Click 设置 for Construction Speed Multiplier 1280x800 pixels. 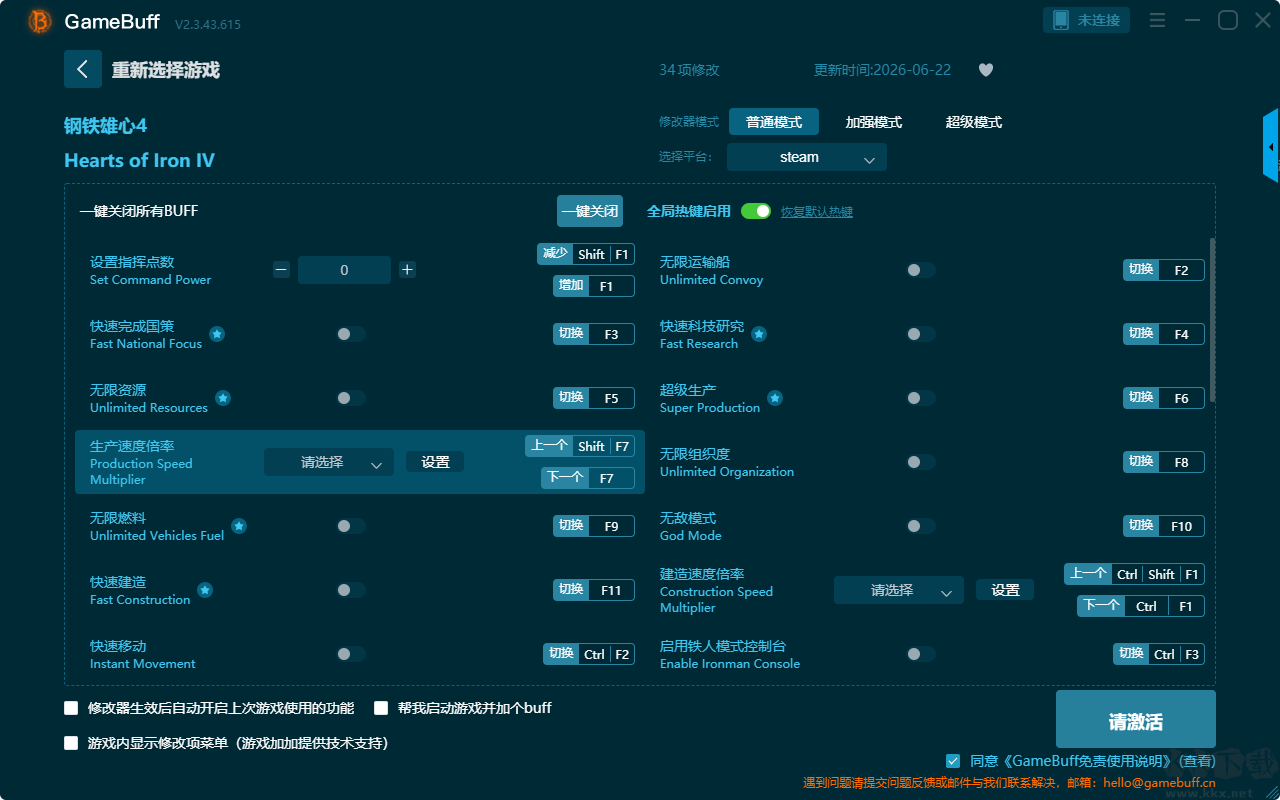(1005, 590)
